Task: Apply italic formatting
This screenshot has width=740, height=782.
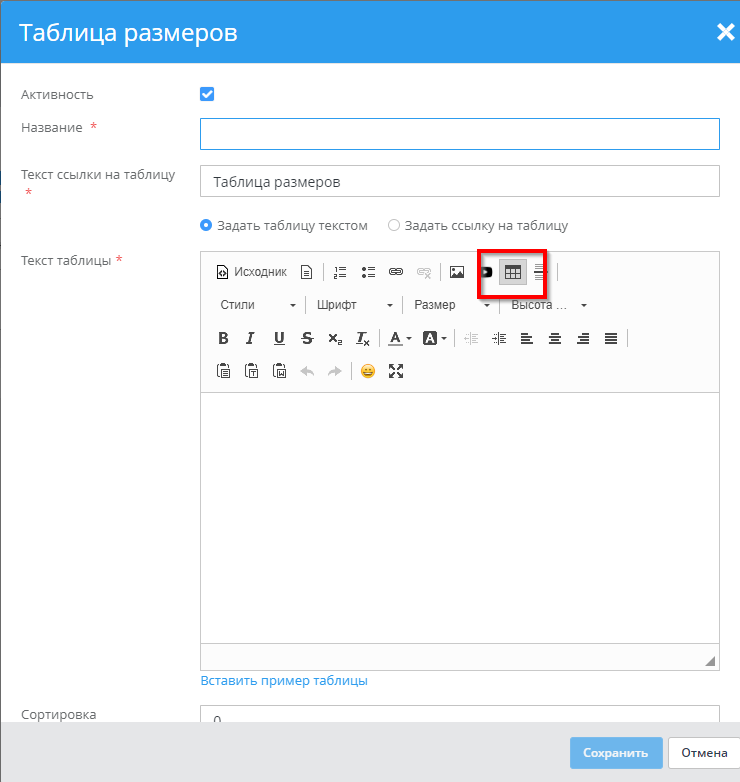Action: (251, 338)
